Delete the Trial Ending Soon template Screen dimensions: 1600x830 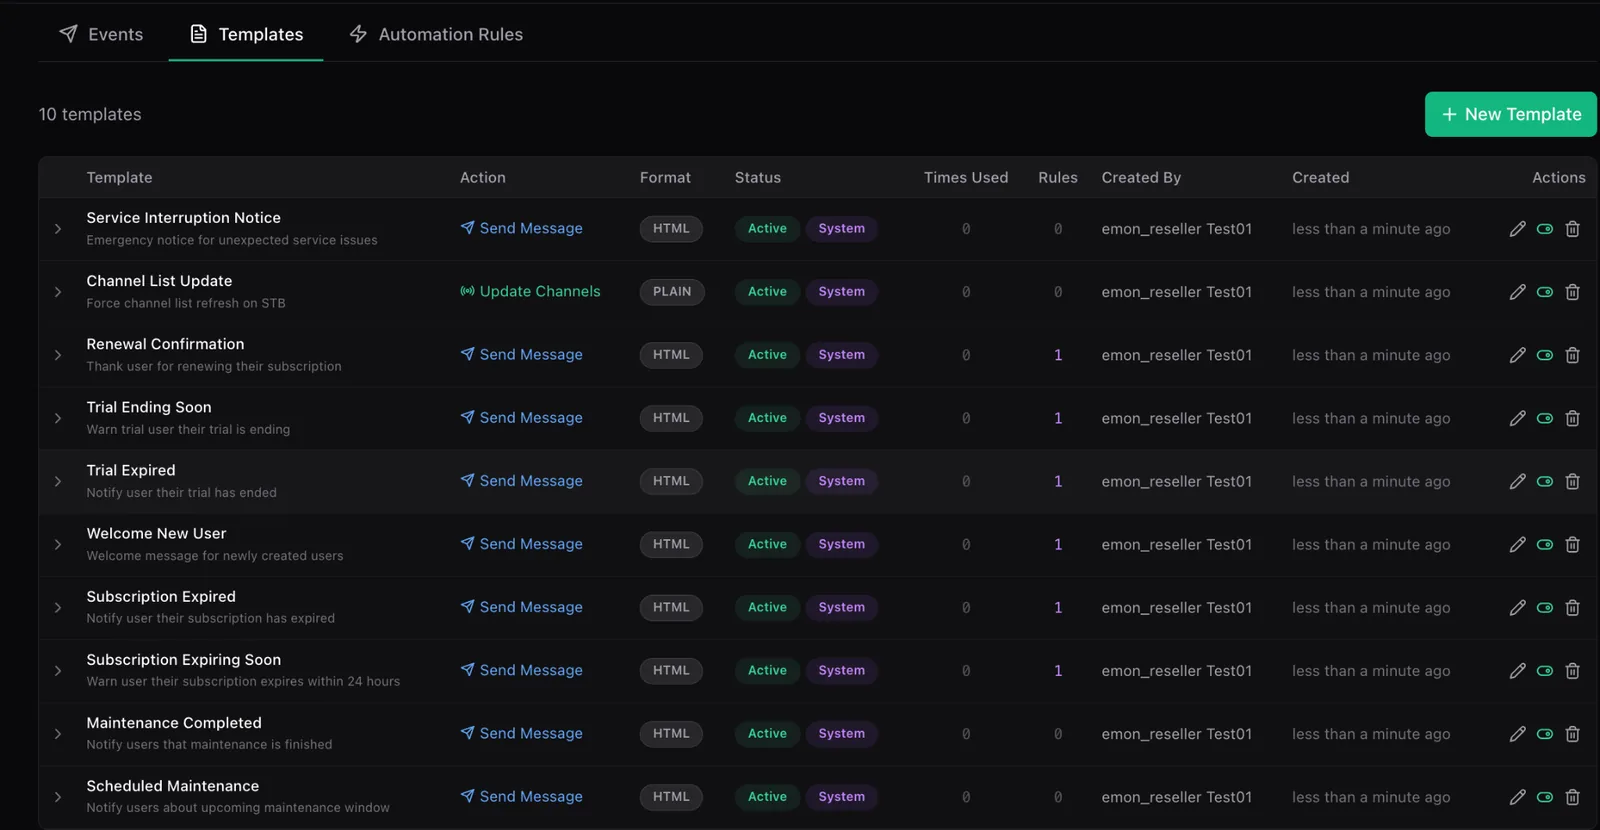(1572, 418)
